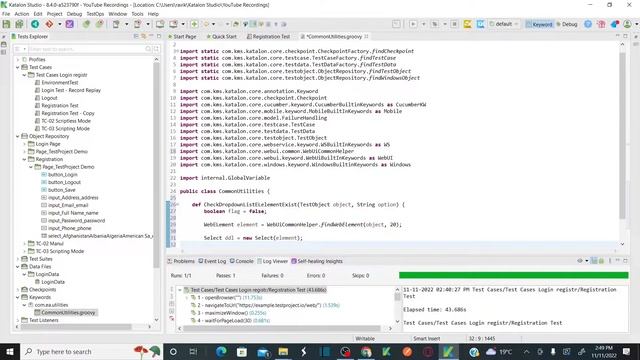The height and width of the screenshot is (360, 640).
Task: Switch to the Registration Test tab
Action: click(269, 36)
